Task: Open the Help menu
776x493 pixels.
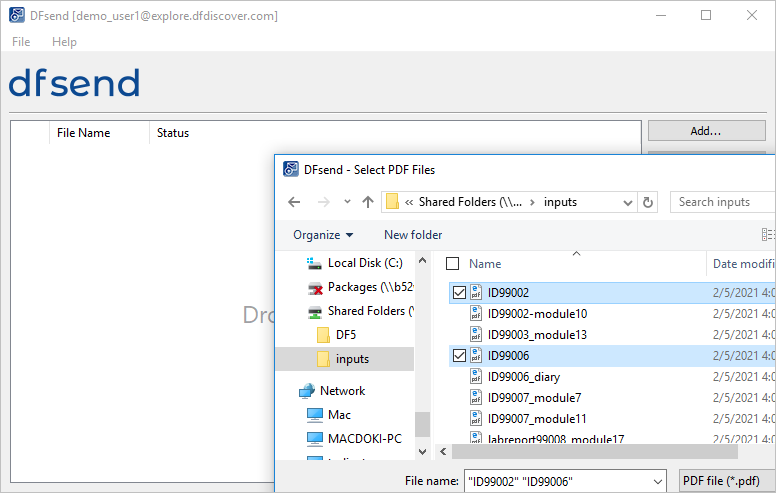Action: 64,42
